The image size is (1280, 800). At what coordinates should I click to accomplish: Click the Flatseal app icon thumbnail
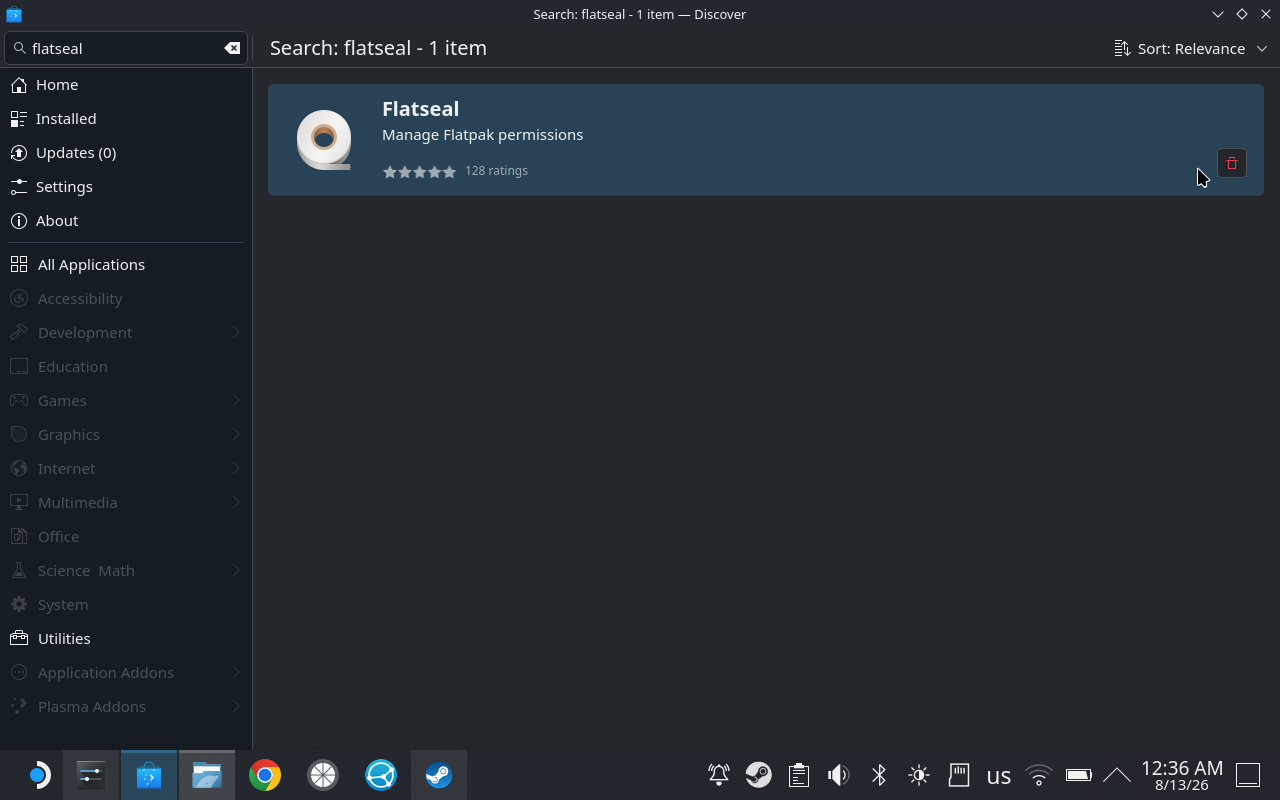[324, 139]
